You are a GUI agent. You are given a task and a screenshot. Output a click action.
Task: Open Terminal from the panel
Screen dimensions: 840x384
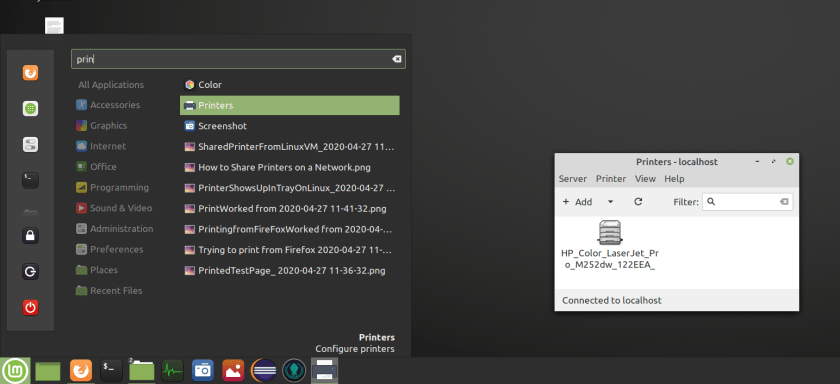pos(111,370)
